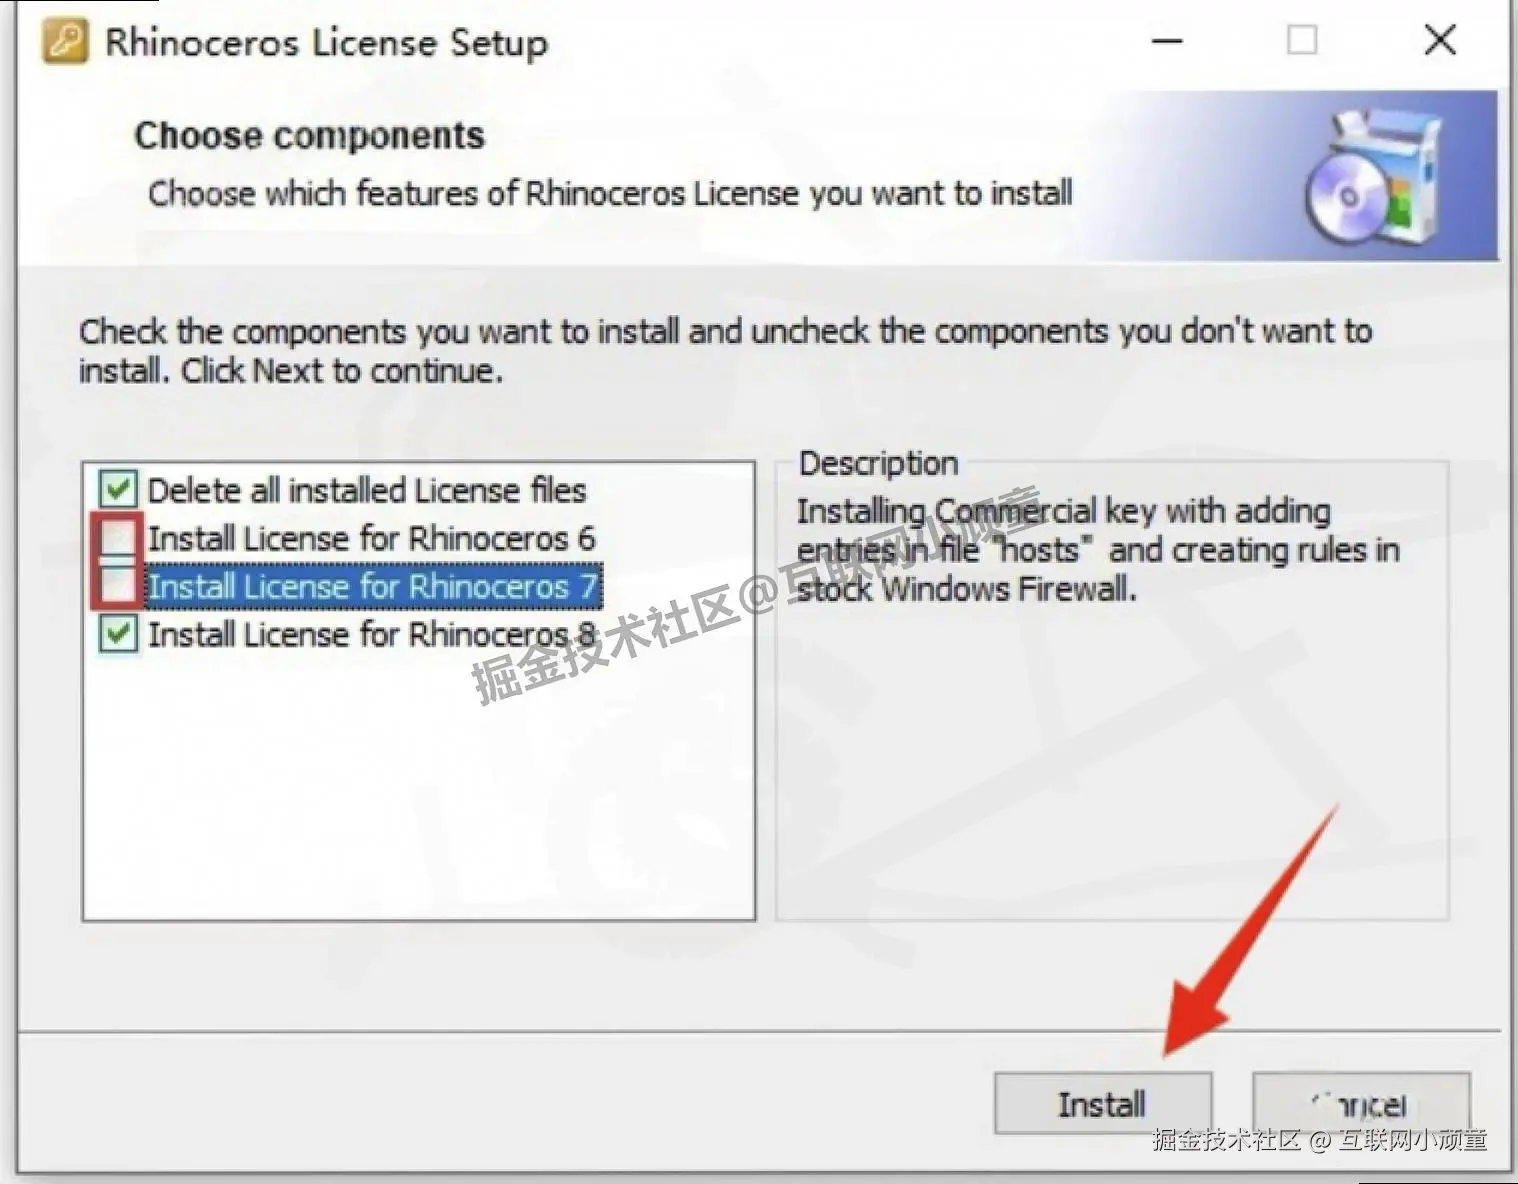The width and height of the screenshot is (1518, 1184).
Task: Click the key icon in title bar
Action: [65, 41]
